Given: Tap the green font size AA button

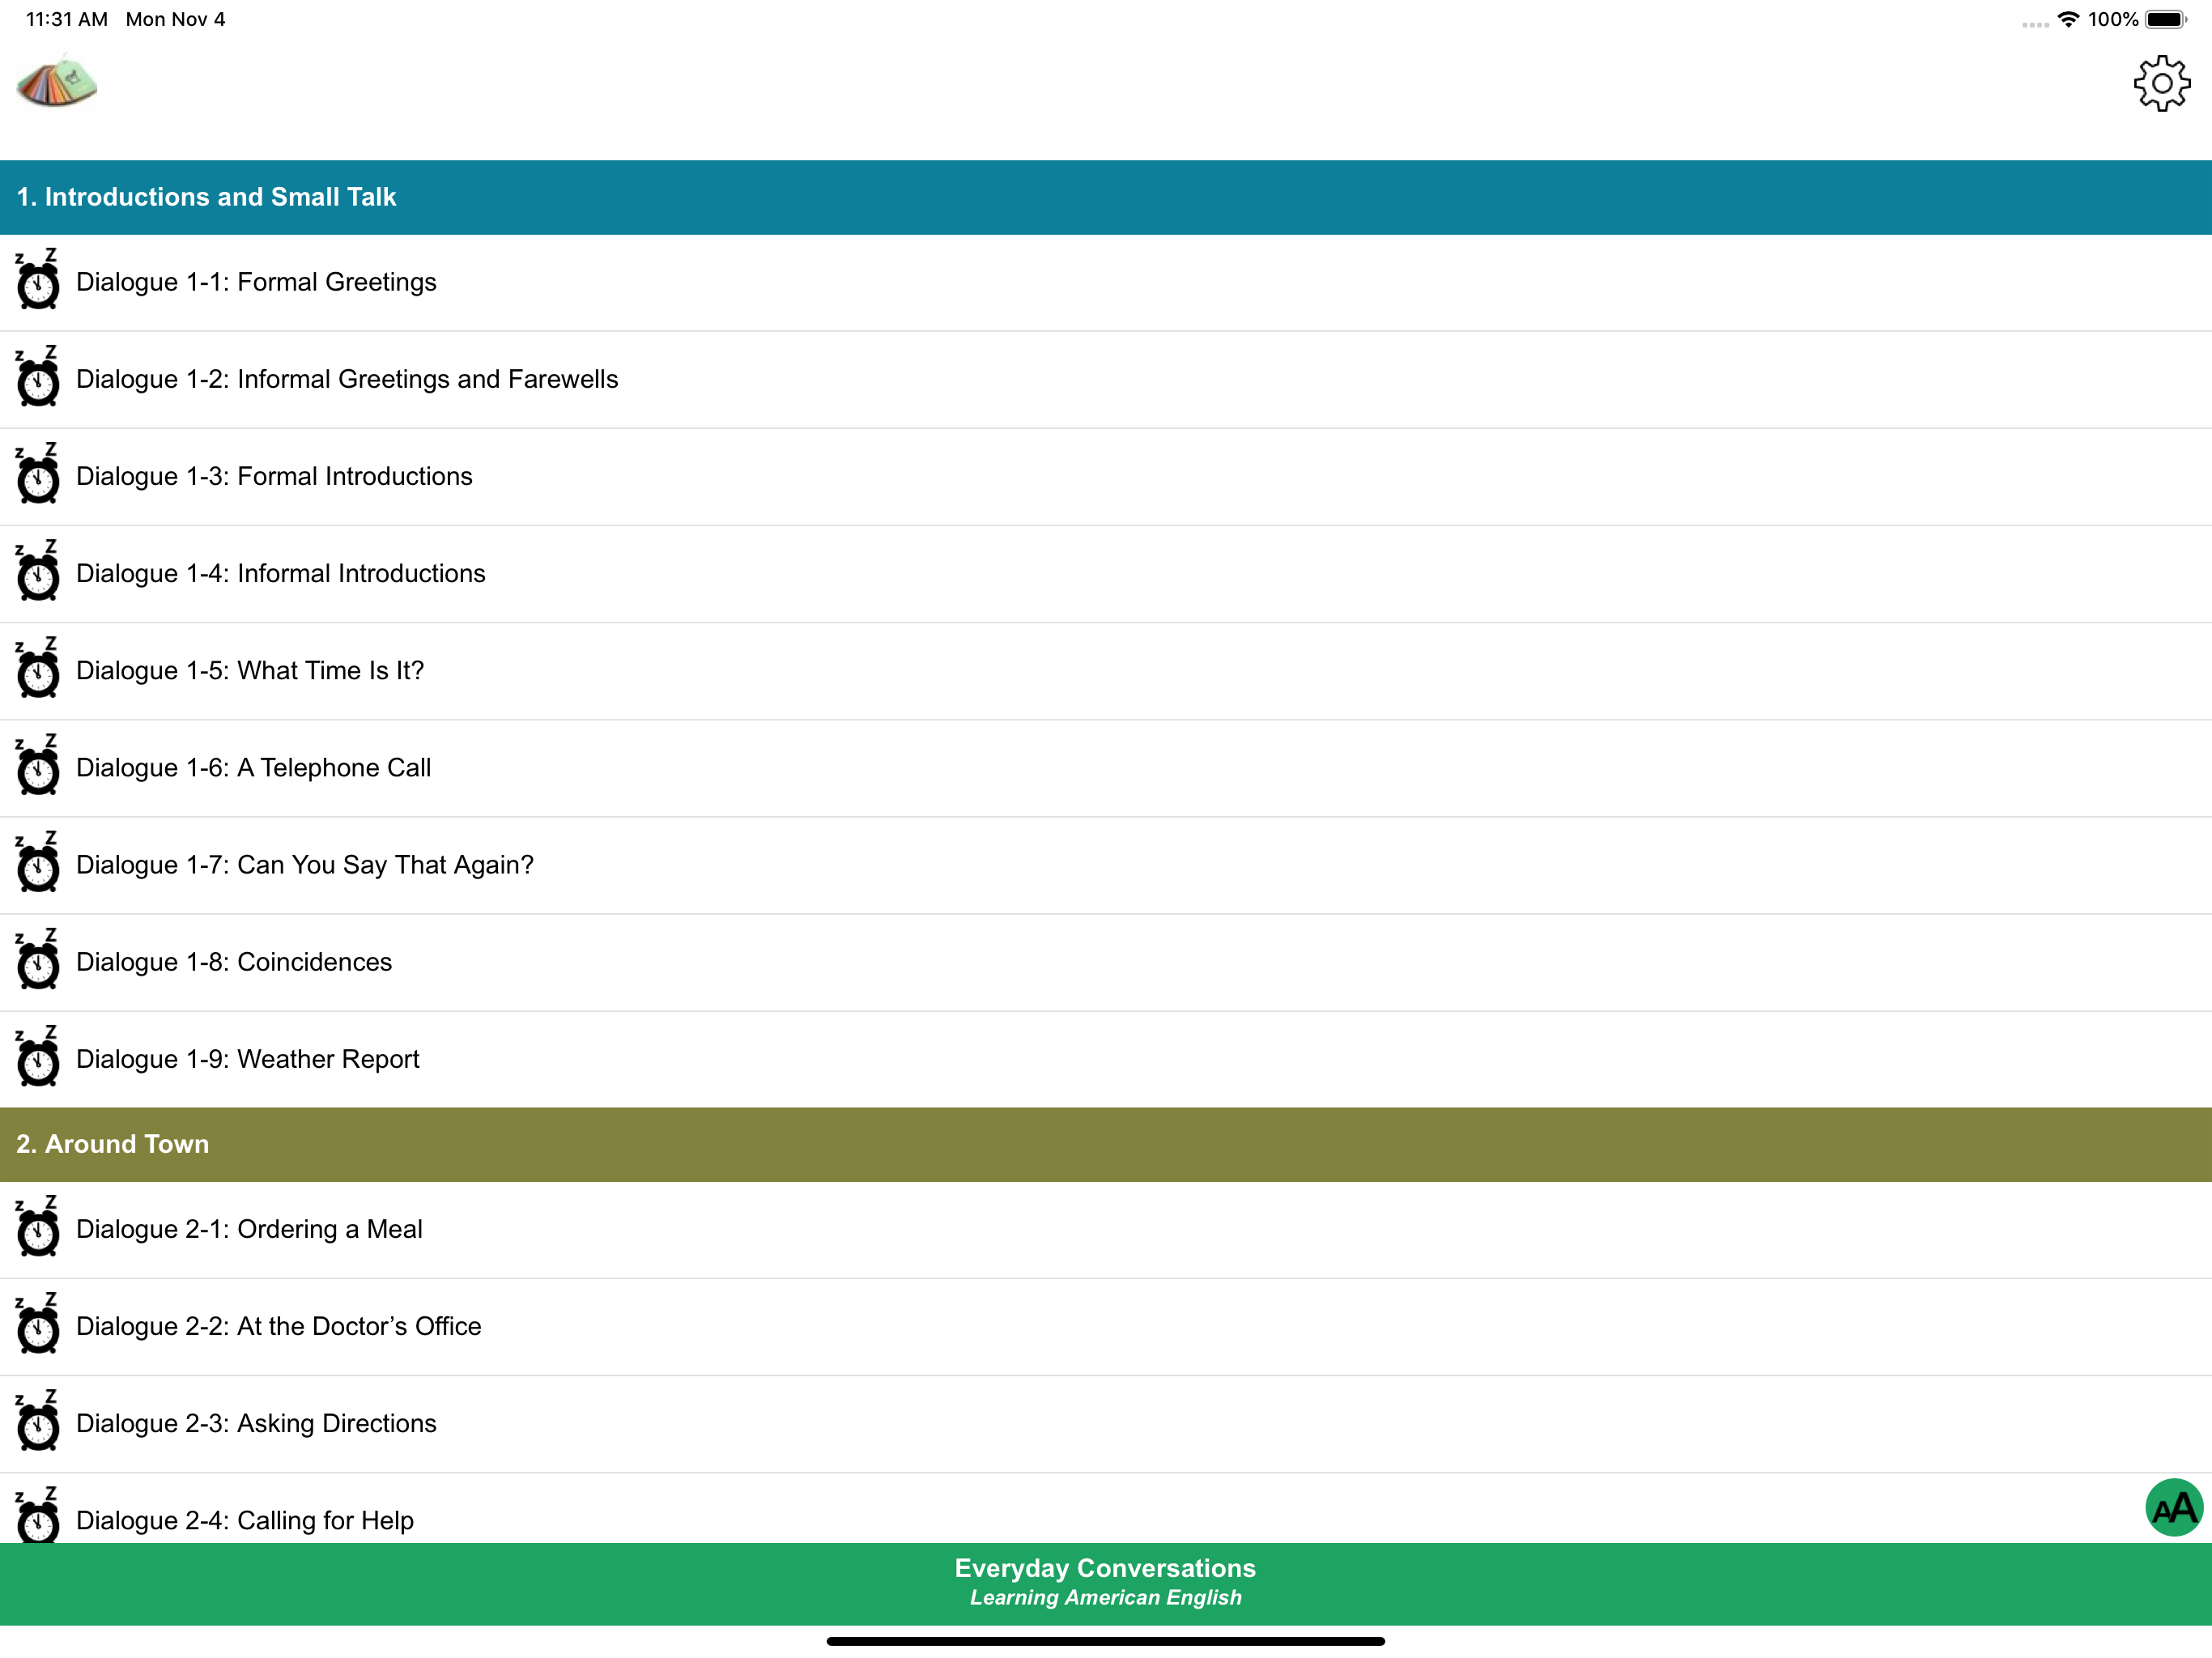Looking at the screenshot, I should pyautogui.click(x=2173, y=1507).
